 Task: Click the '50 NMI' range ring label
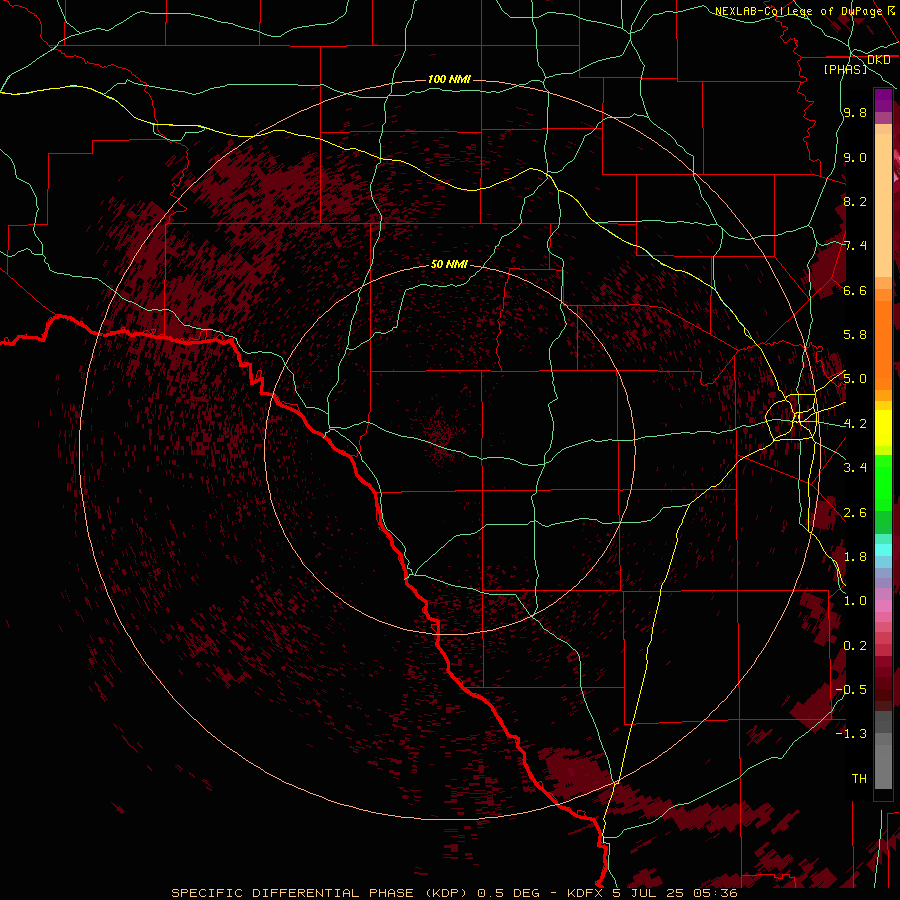(x=449, y=264)
